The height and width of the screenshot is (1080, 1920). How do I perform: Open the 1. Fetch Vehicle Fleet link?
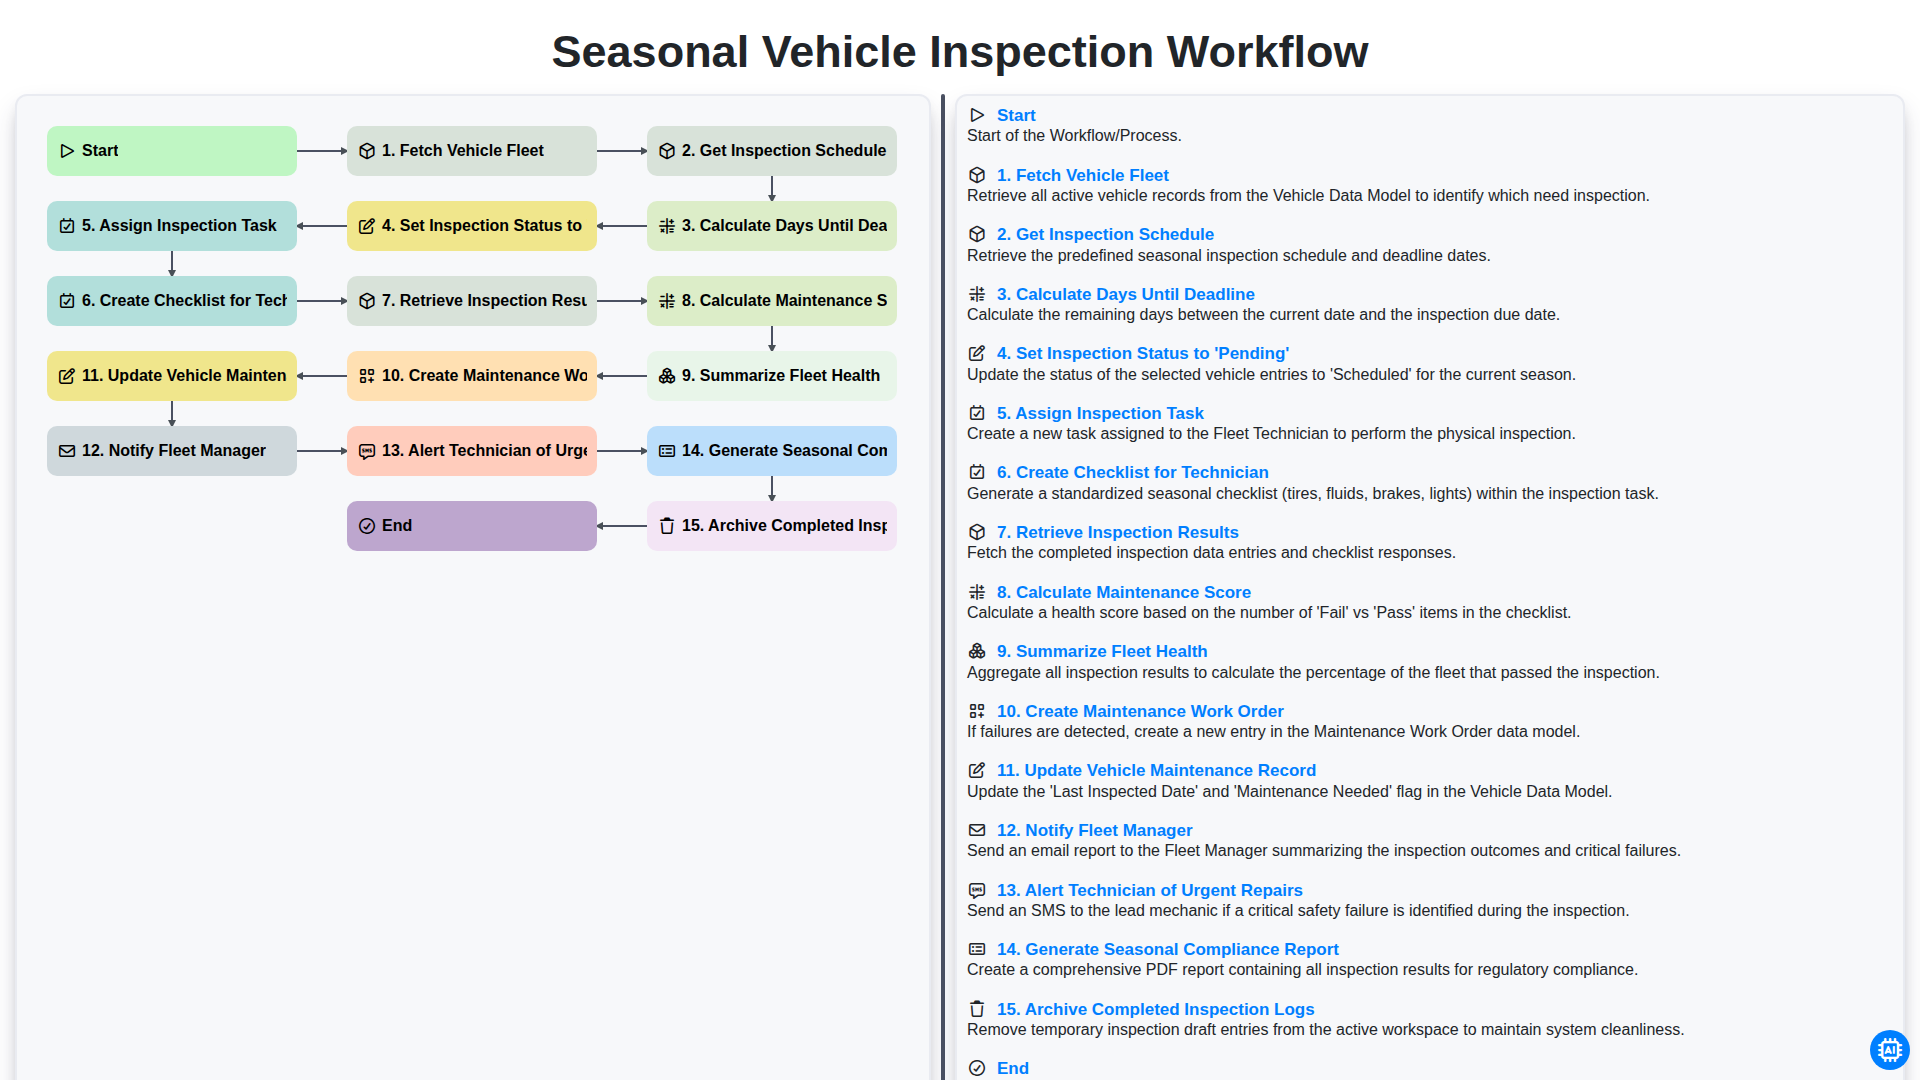point(1082,175)
